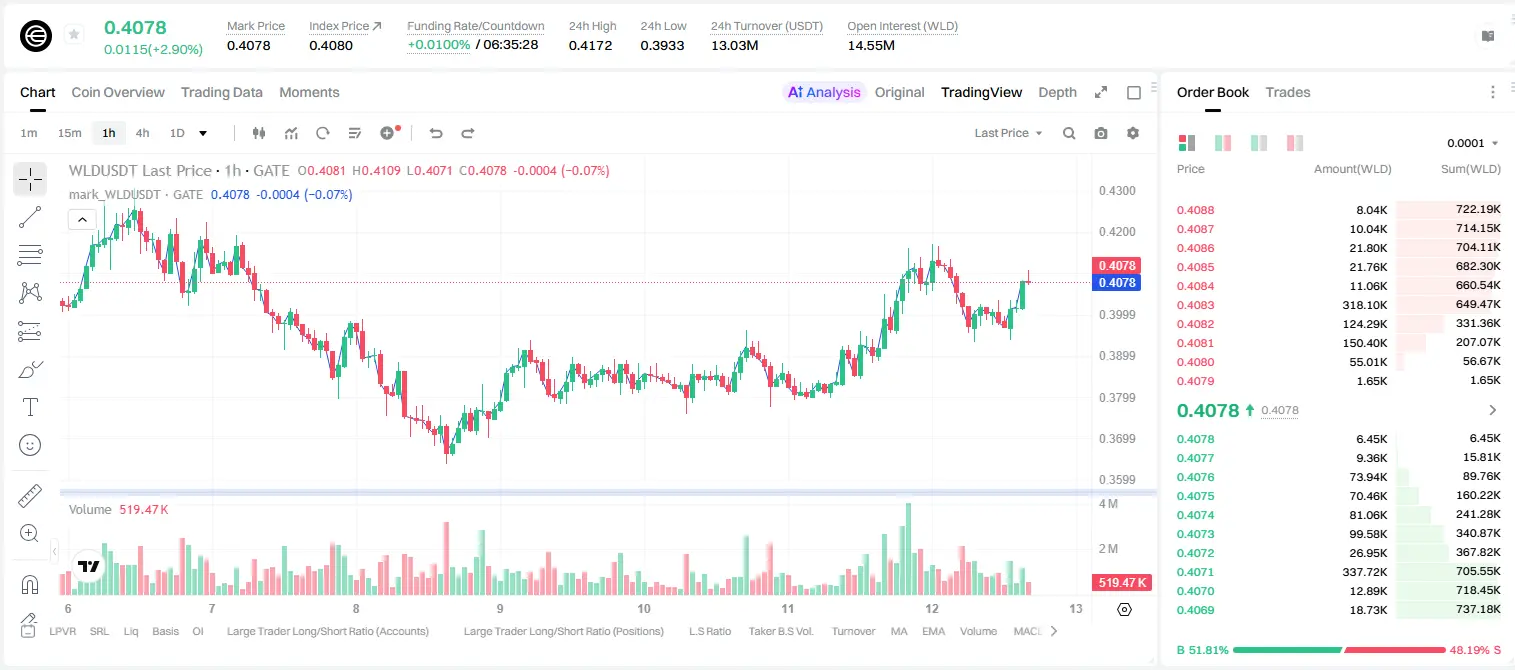Select the emoji sticker tool
This screenshot has height=670, width=1515.
pyautogui.click(x=30, y=445)
